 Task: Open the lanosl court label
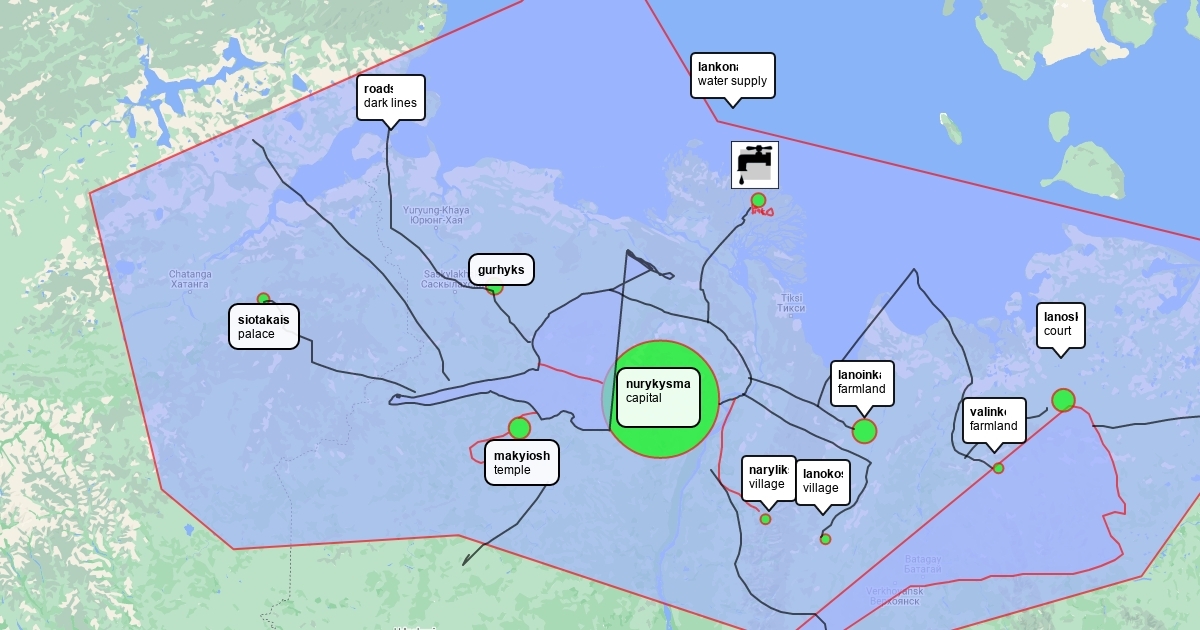coord(1060,325)
